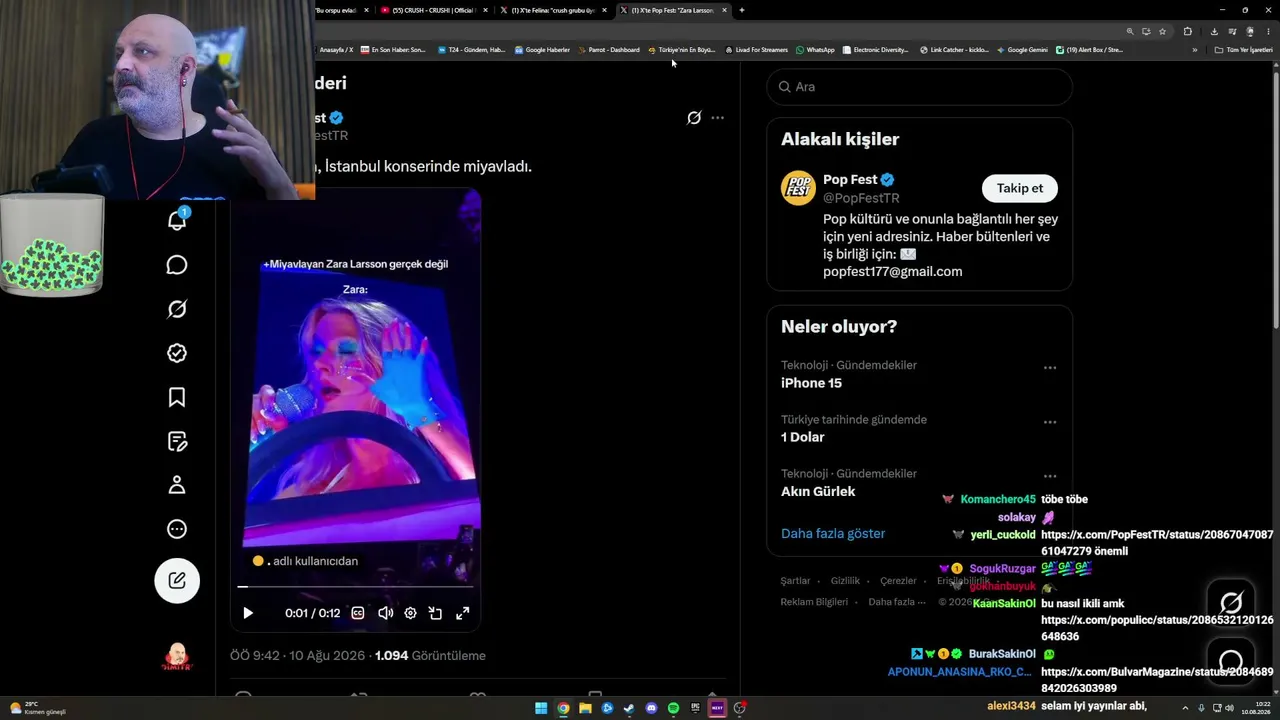
Task: Play the Zara Larsson video
Action: click(x=248, y=613)
